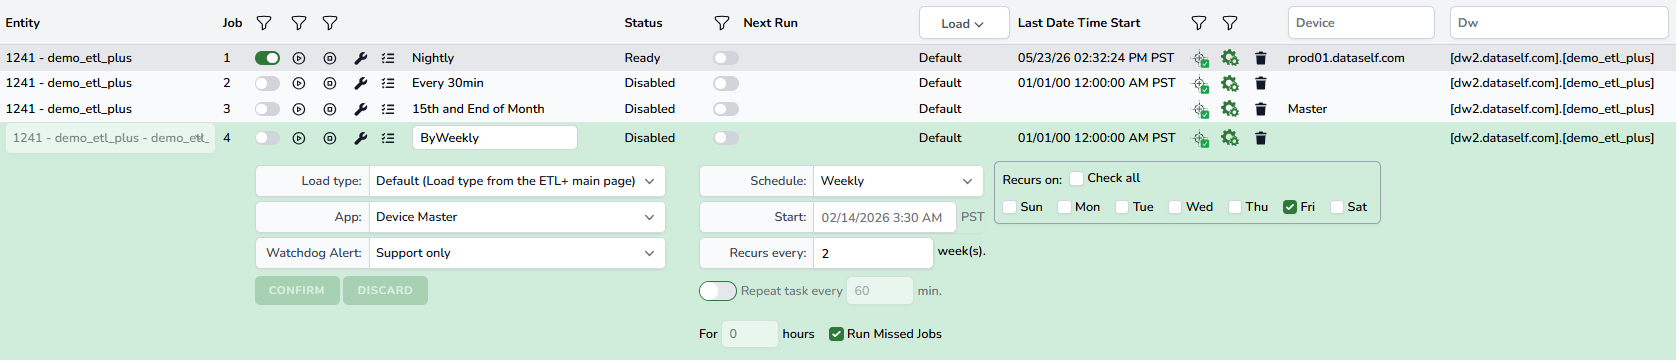
Task: Open the checklist icon for the Nightly job
Action: click(388, 58)
